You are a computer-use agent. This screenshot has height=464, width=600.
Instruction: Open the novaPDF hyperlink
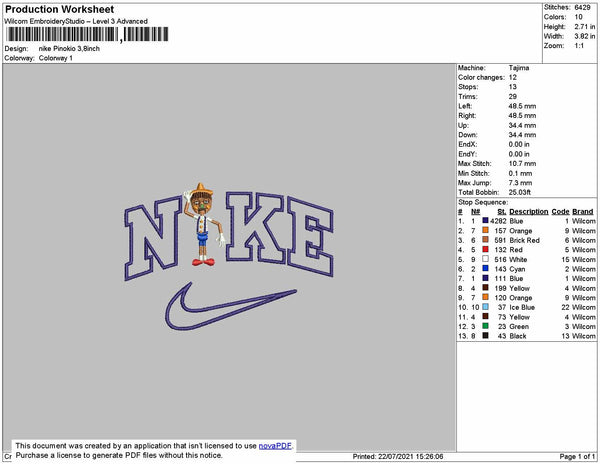pos(275,446)
